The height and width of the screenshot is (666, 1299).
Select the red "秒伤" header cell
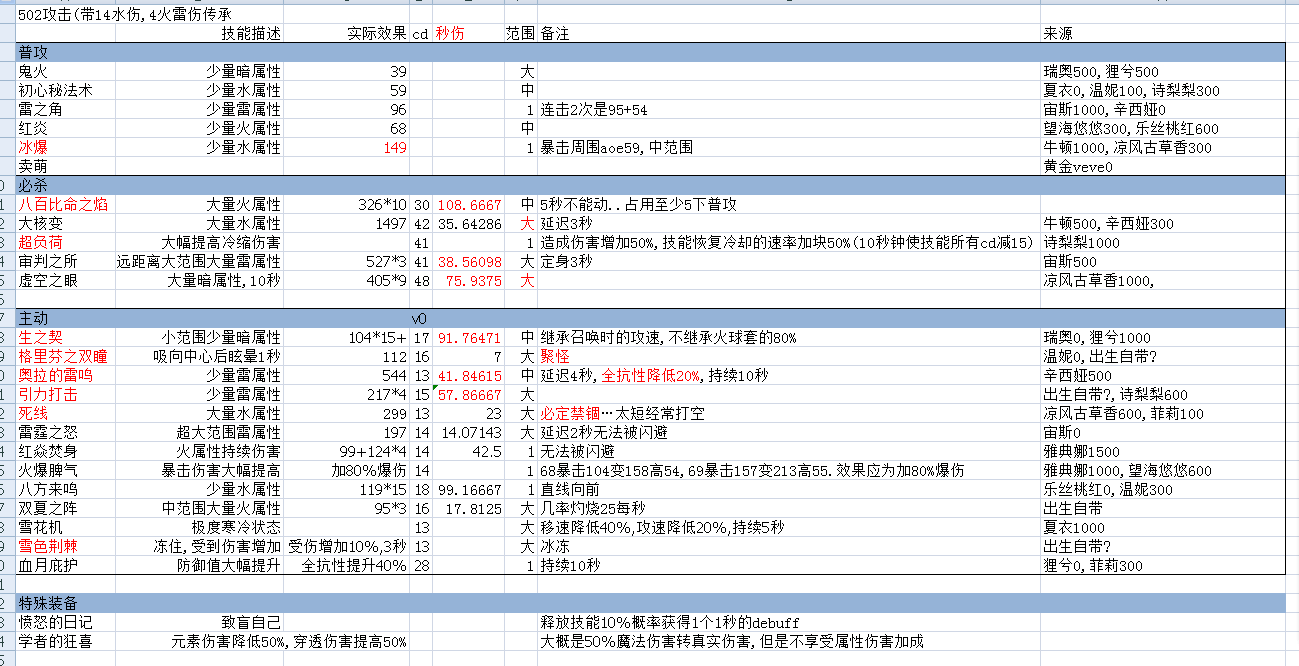click(450, 33)
